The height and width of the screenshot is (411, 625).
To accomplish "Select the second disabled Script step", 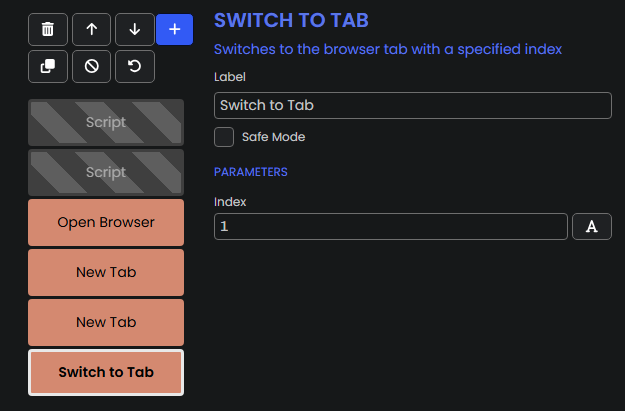I will pos(106,172).
